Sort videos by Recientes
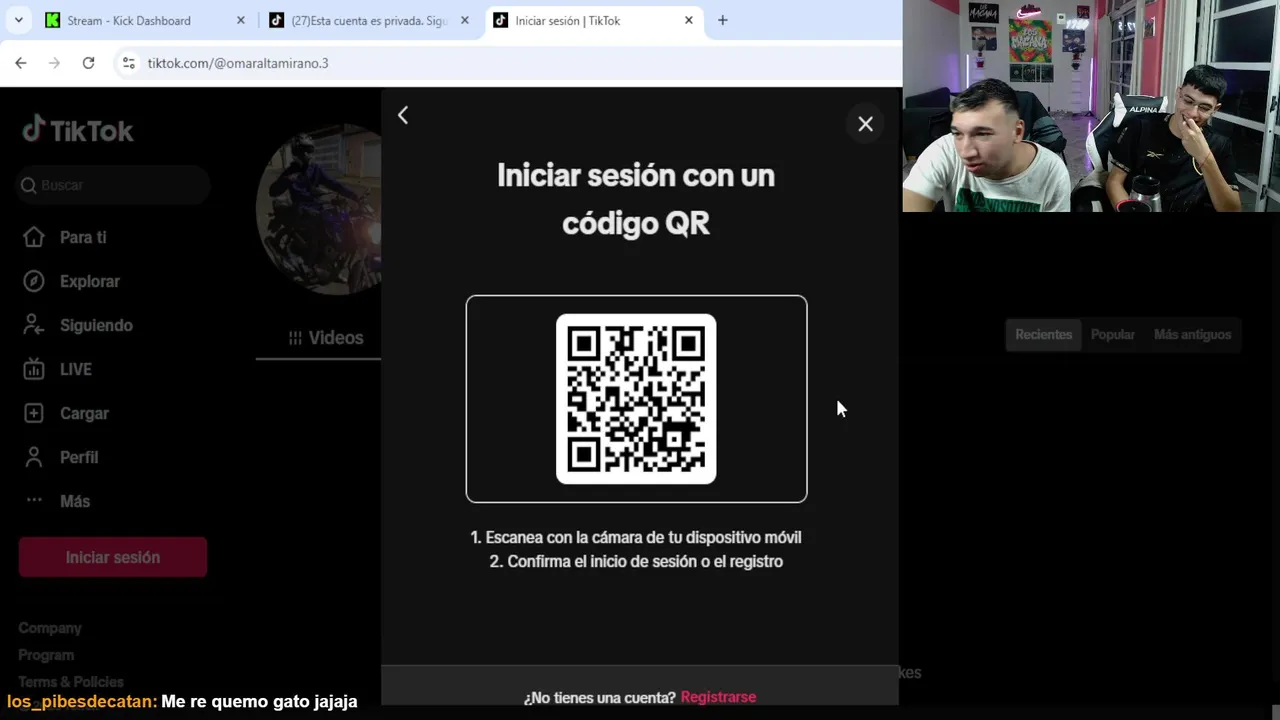This screenshot has height=720, width=1280. 1043,334
